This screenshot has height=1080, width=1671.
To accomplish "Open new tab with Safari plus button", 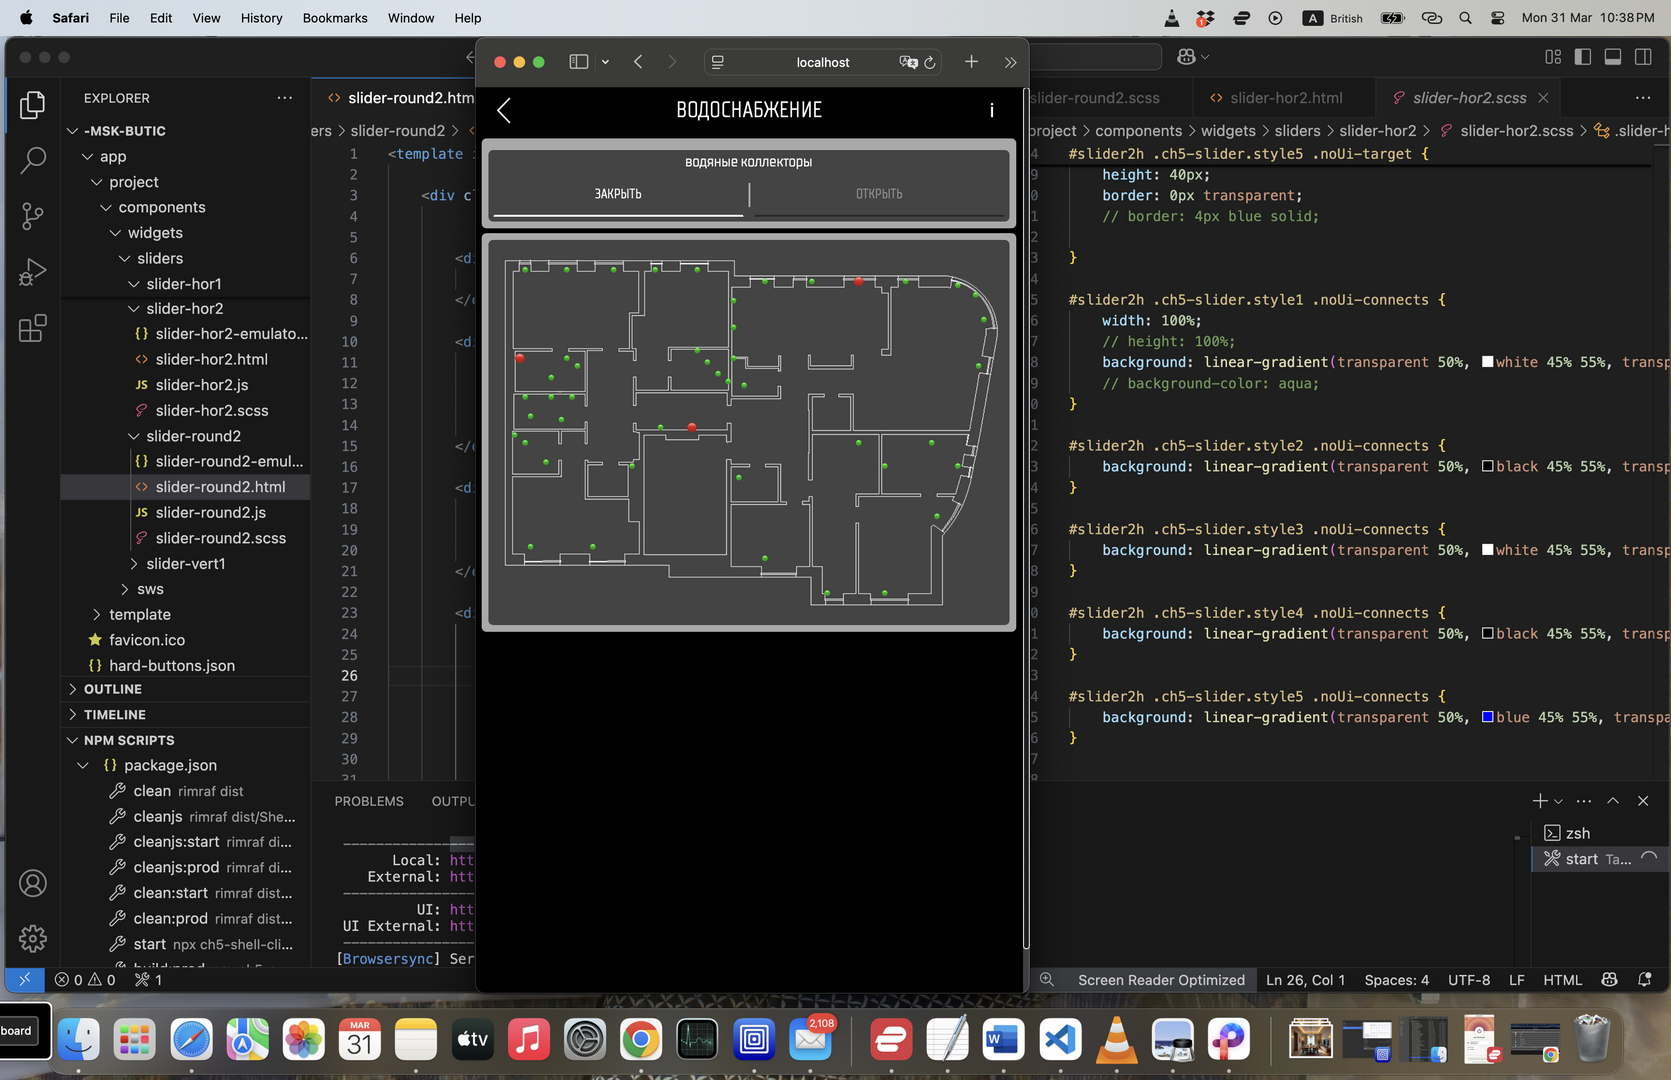I will (x=971, y=62).
